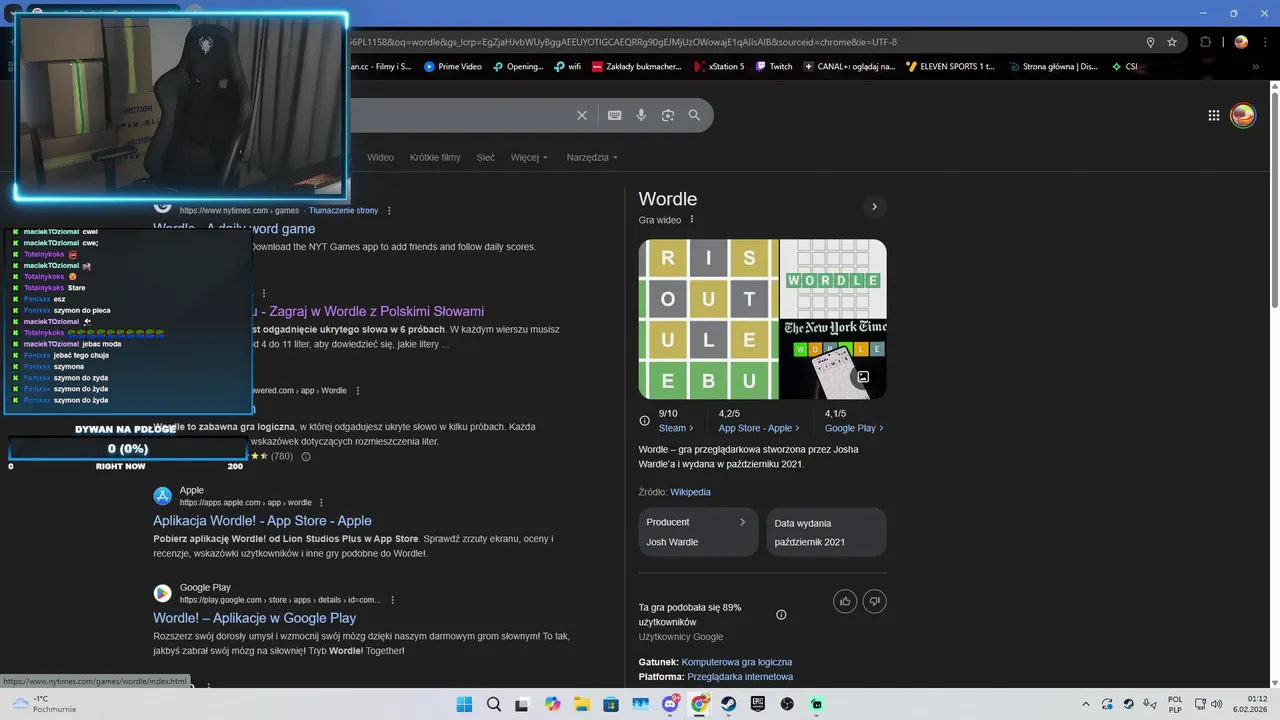Open the Google apps grid

pos(1214,115)
